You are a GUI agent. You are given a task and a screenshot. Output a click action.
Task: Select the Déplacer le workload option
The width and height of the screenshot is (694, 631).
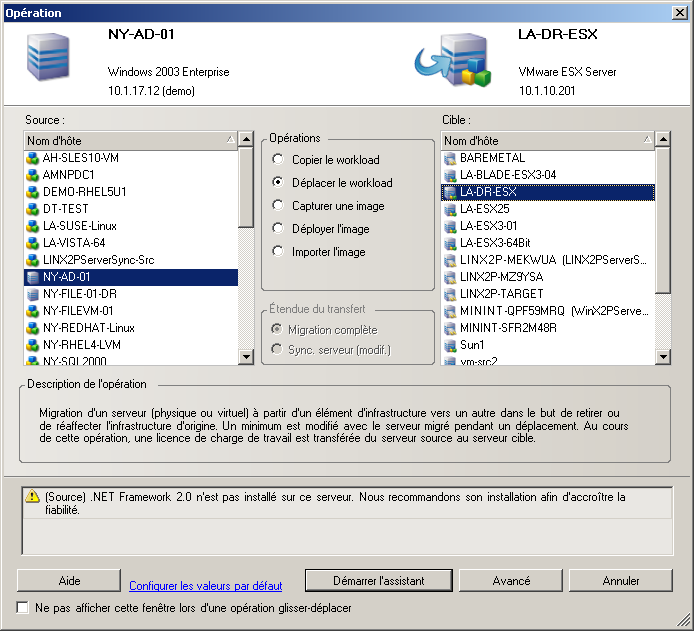[332, 183]
